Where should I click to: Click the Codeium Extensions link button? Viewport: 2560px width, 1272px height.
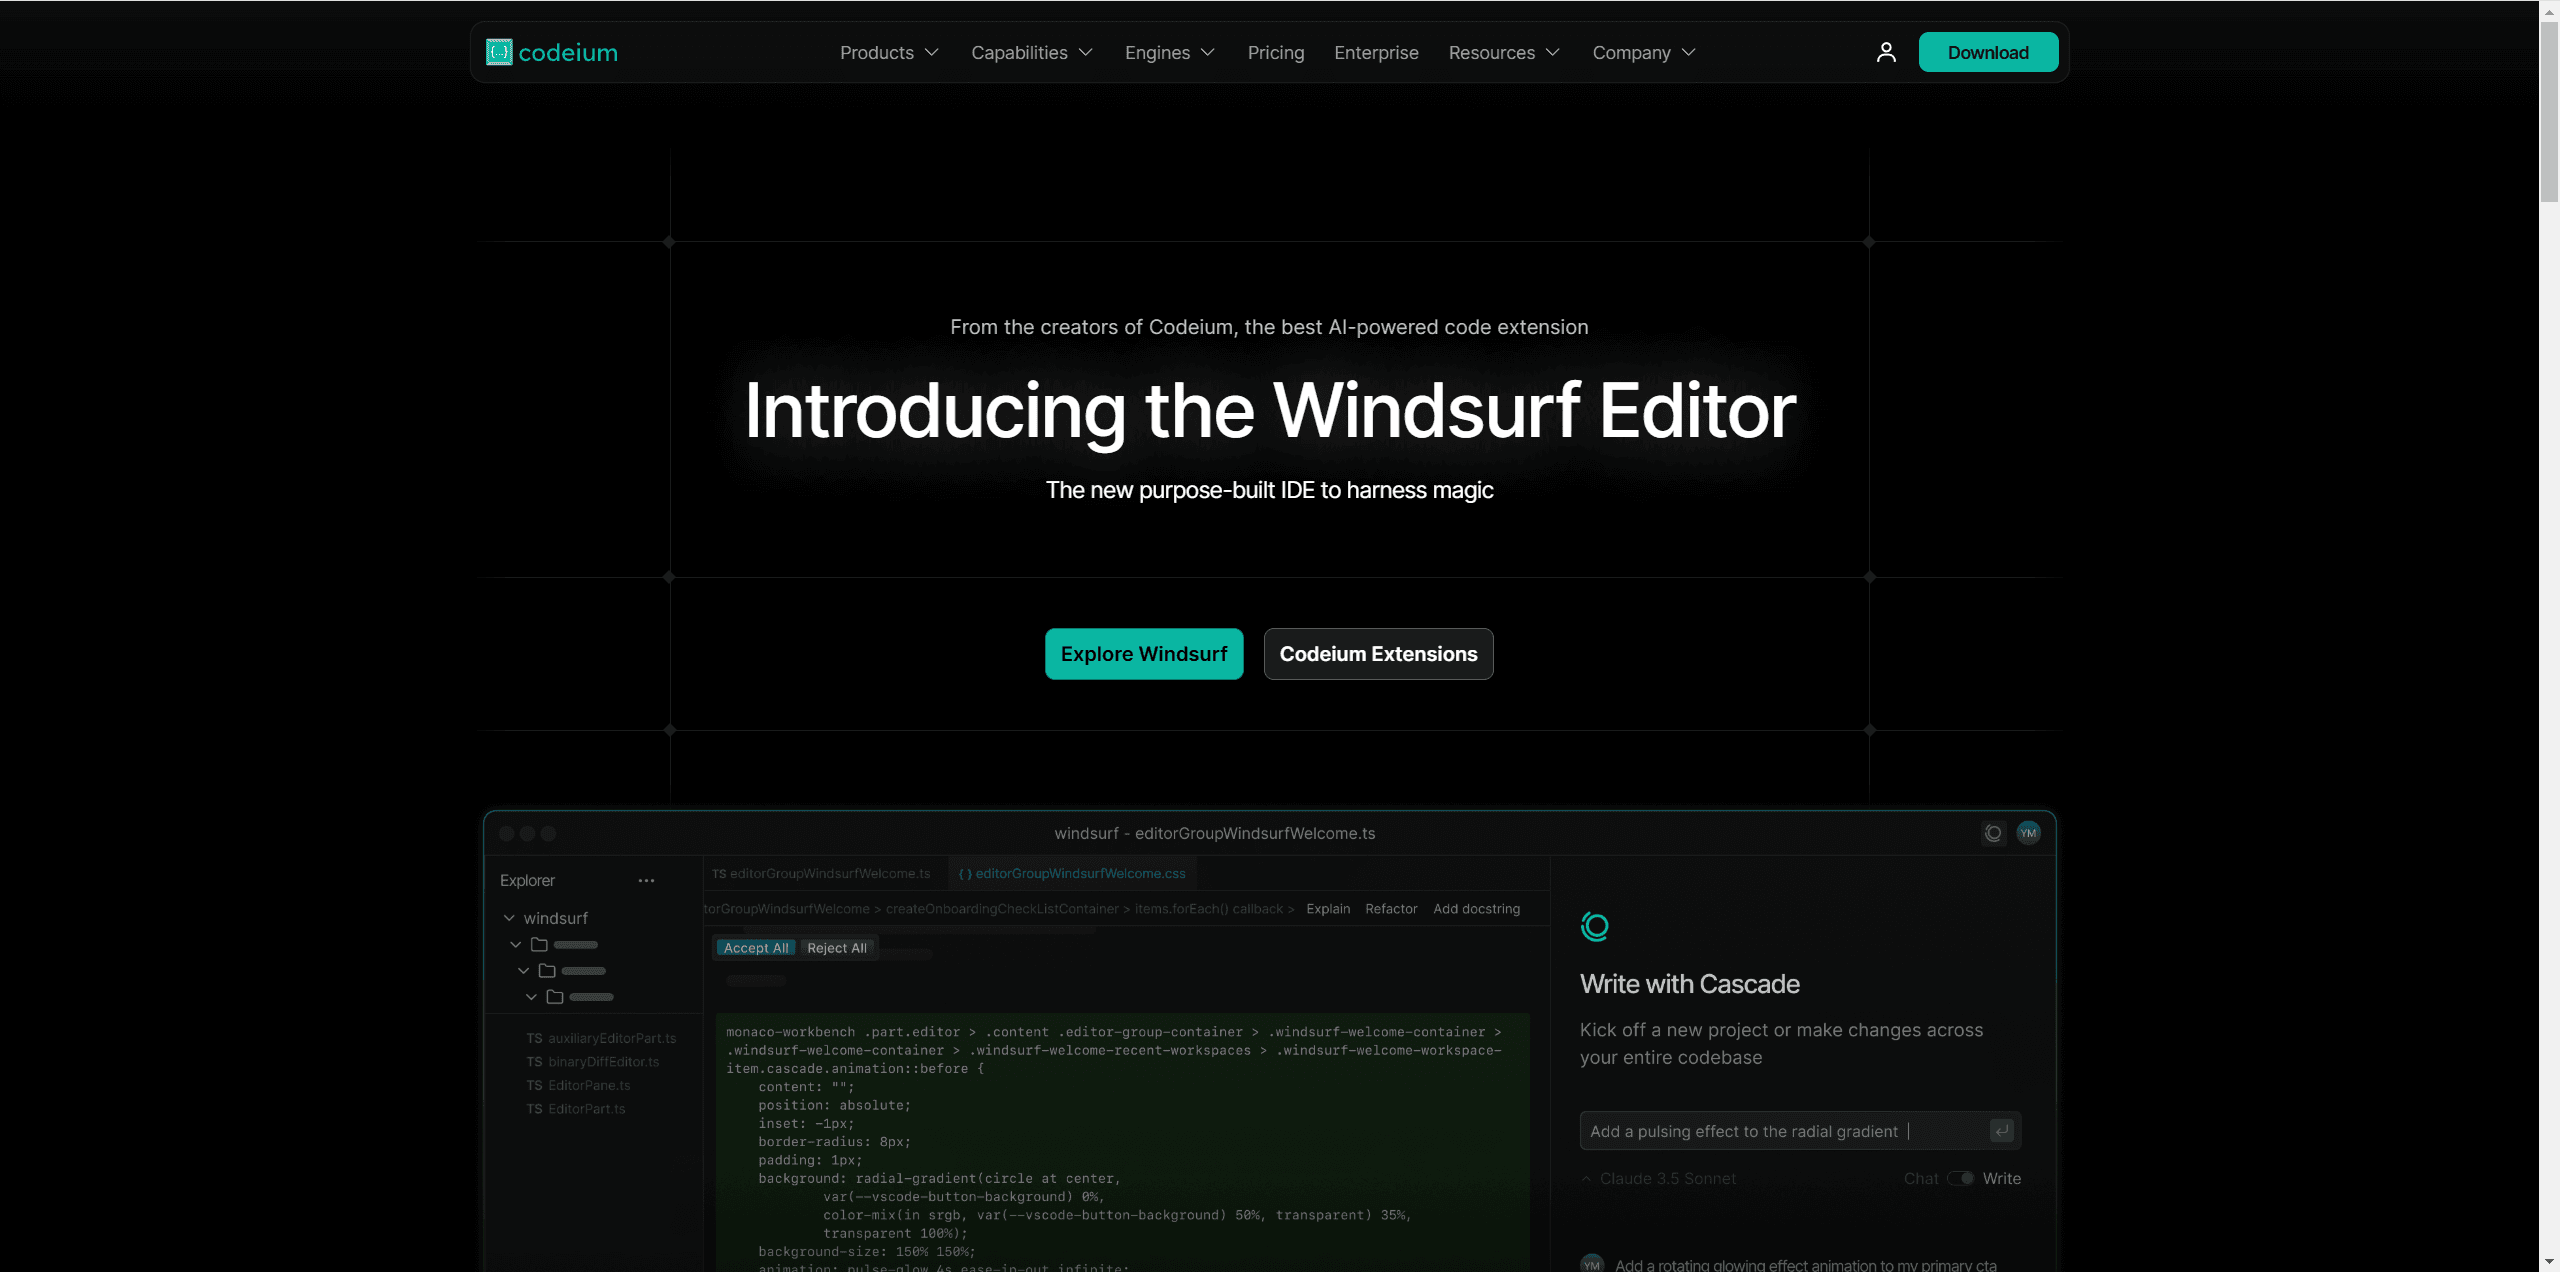[x=1380, y=653]
